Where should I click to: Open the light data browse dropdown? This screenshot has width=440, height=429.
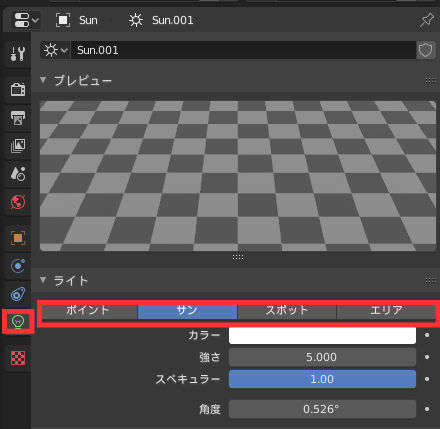[55, 50]
